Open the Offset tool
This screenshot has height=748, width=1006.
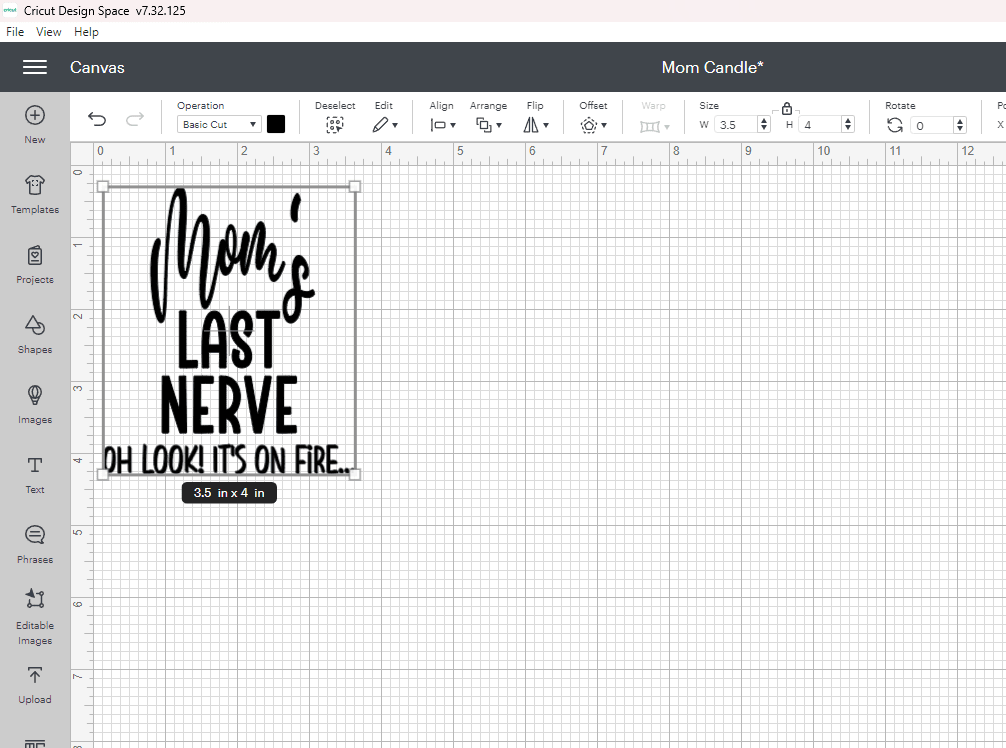589,125
